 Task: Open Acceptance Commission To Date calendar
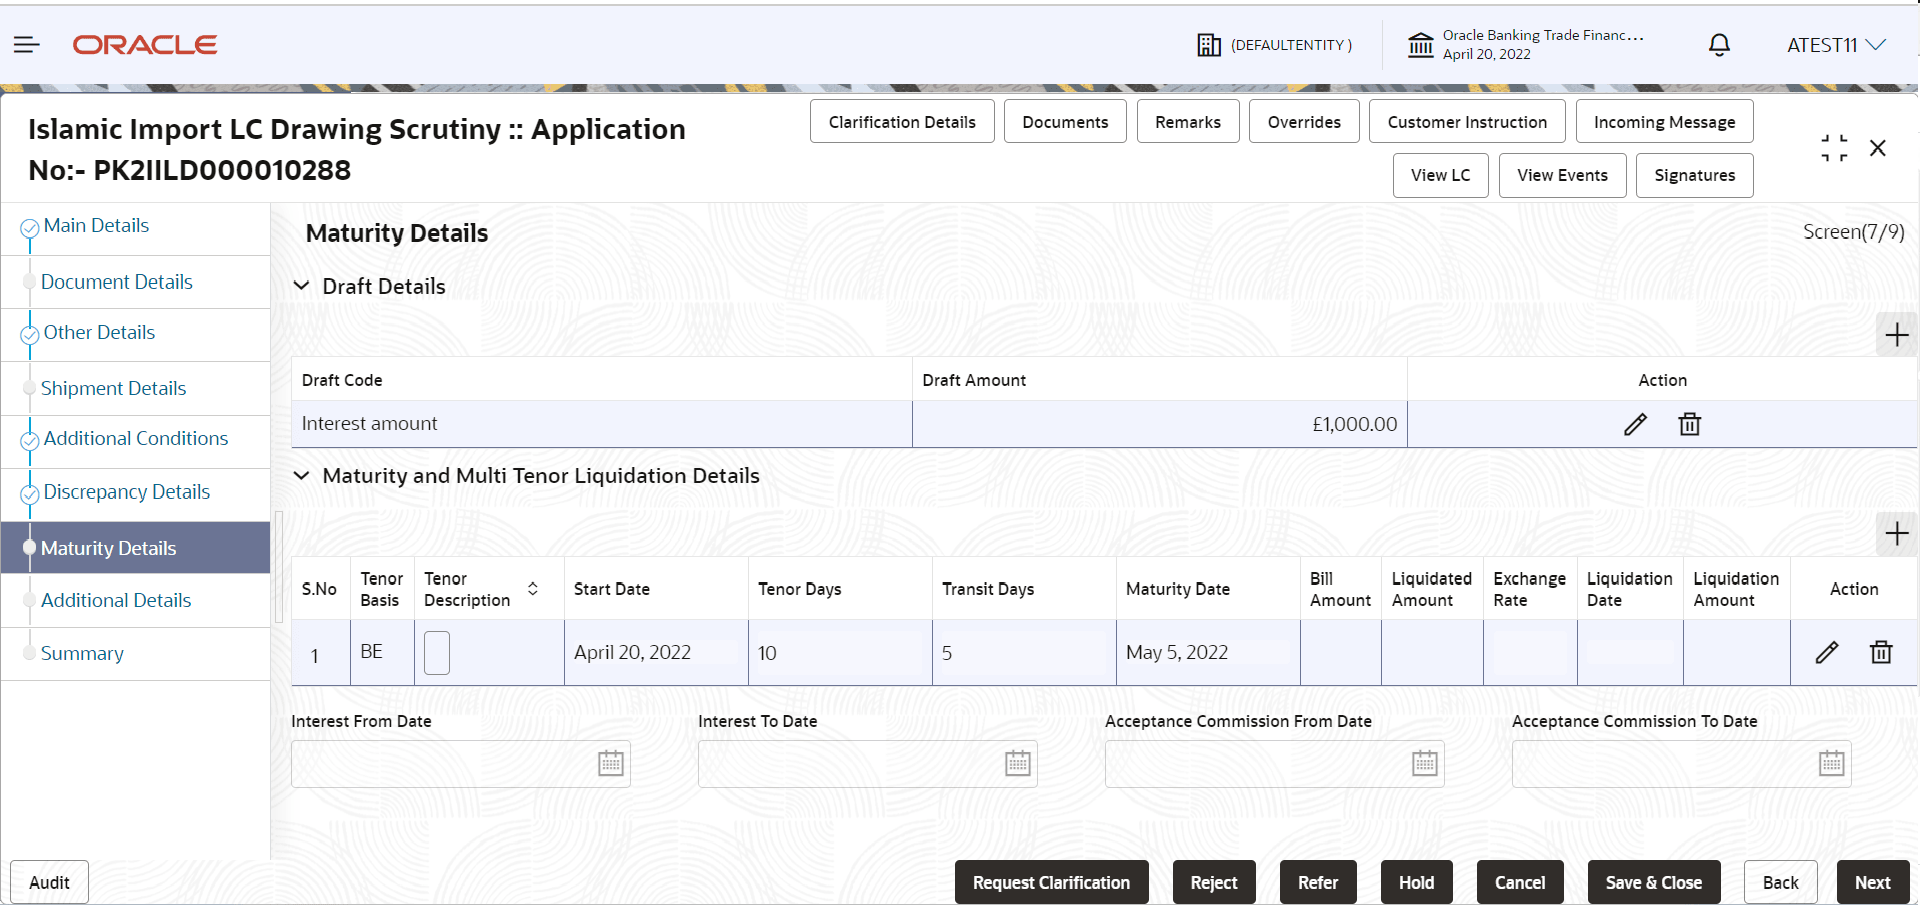[x=1832, y=764]
